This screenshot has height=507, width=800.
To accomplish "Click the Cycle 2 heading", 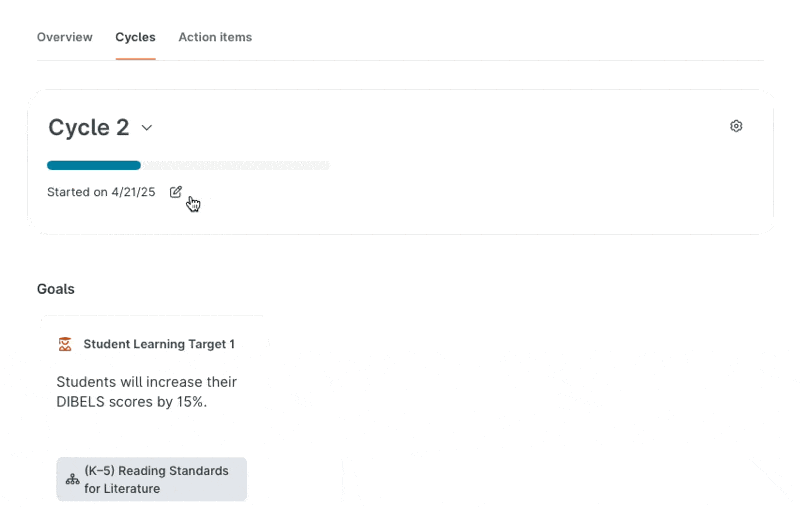I will (89, 128).
